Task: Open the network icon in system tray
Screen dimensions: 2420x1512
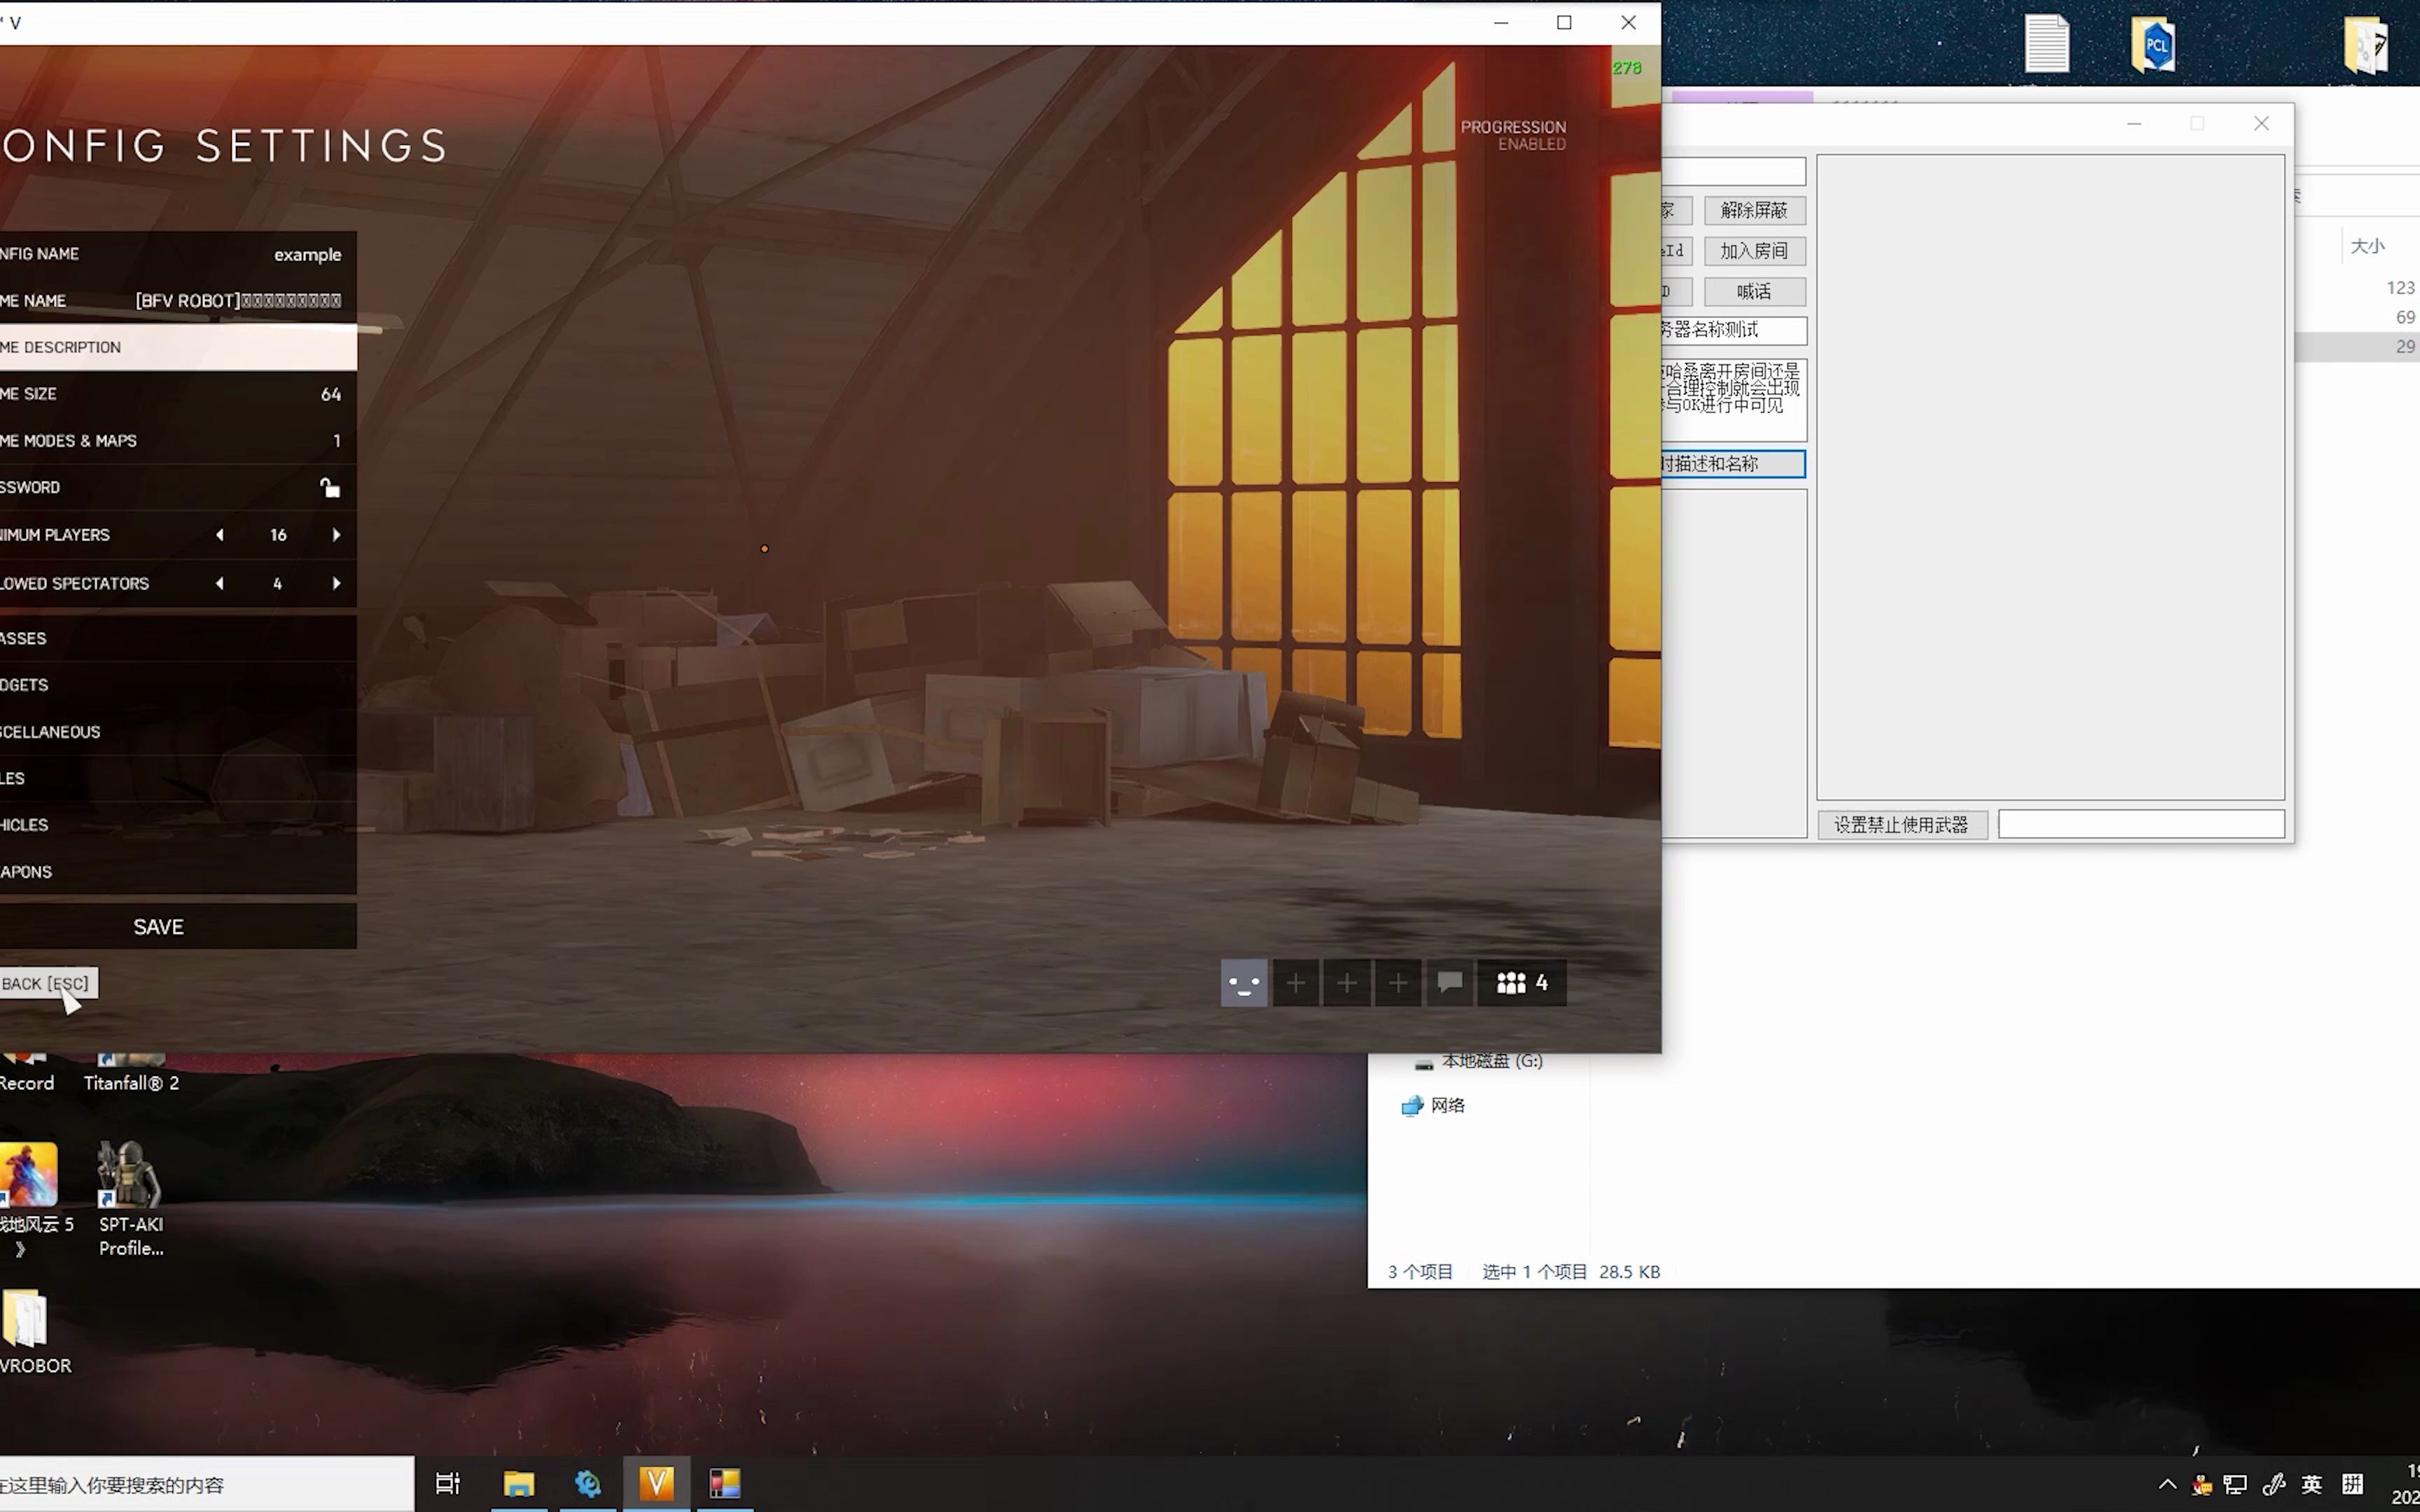Action: click(2235, 1484)
